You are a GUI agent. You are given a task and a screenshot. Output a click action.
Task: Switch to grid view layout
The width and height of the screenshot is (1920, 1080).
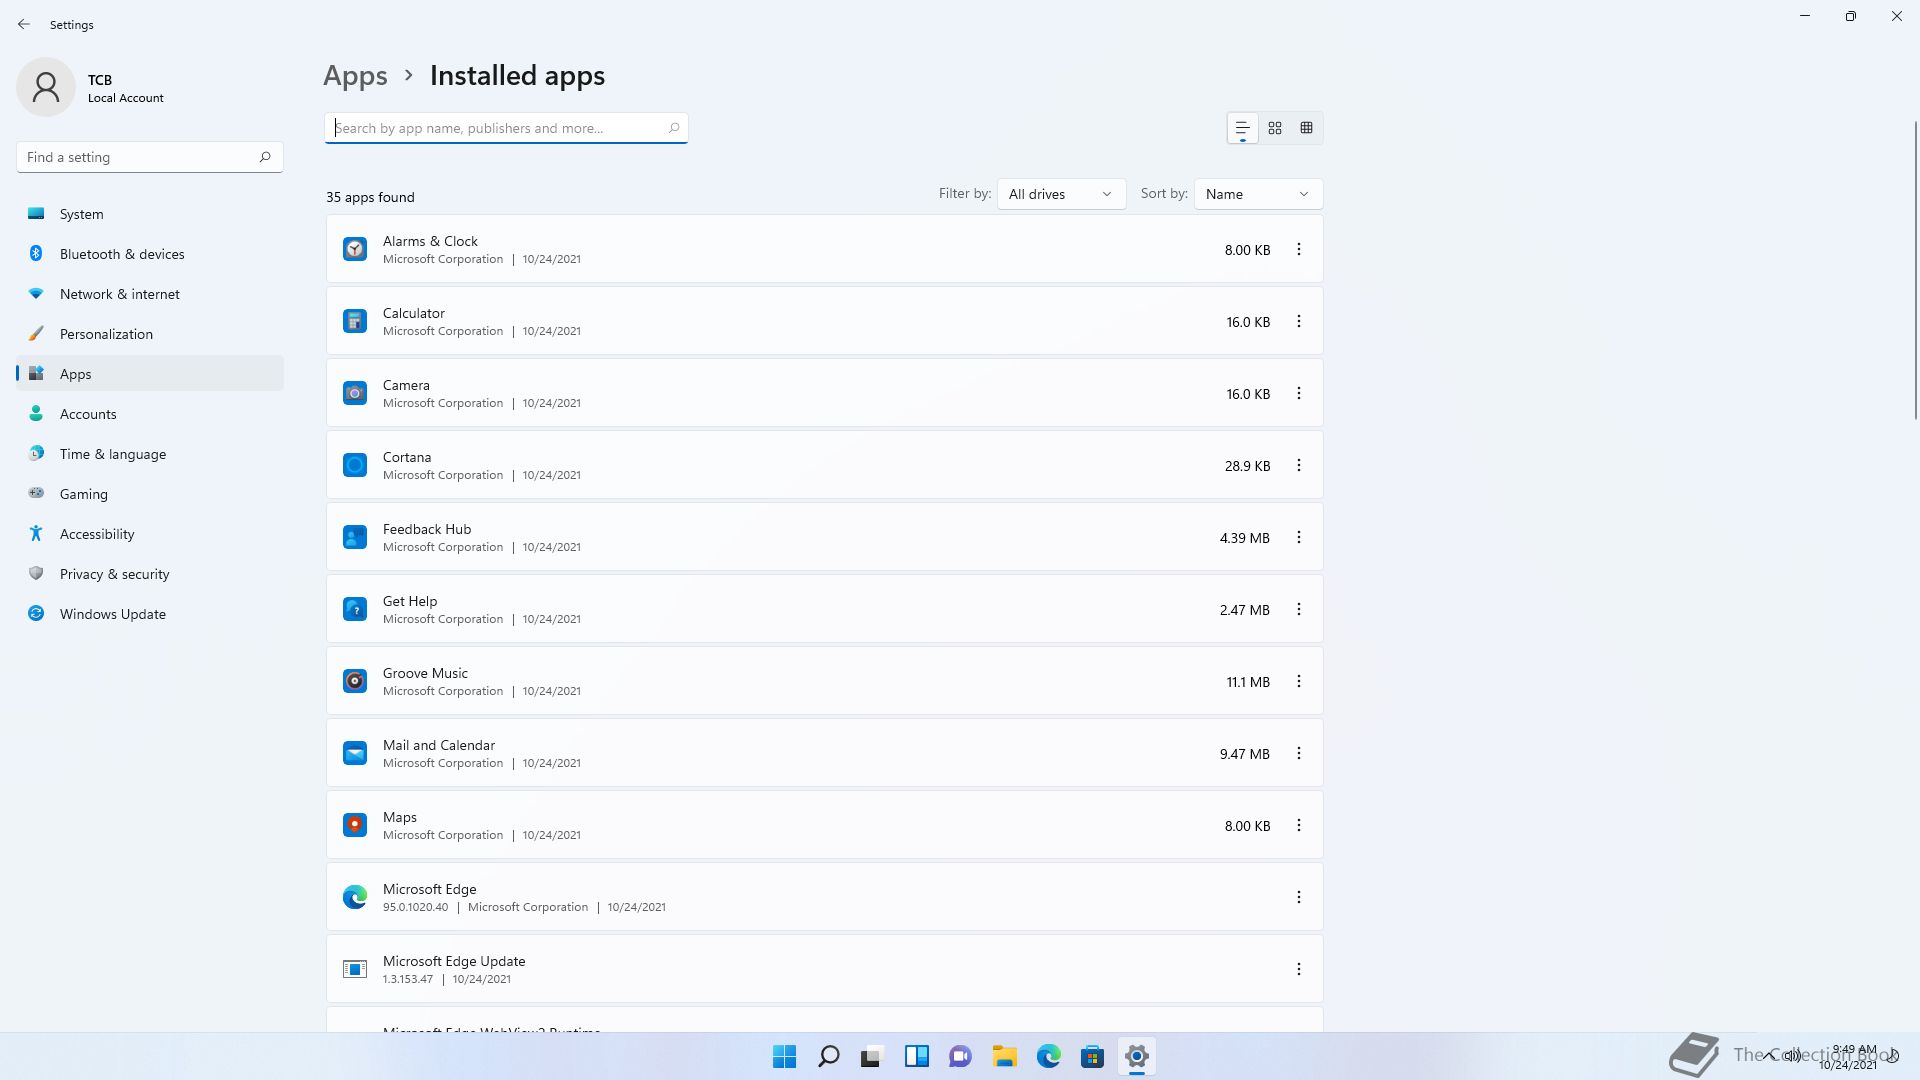[x=1275, y=128]
